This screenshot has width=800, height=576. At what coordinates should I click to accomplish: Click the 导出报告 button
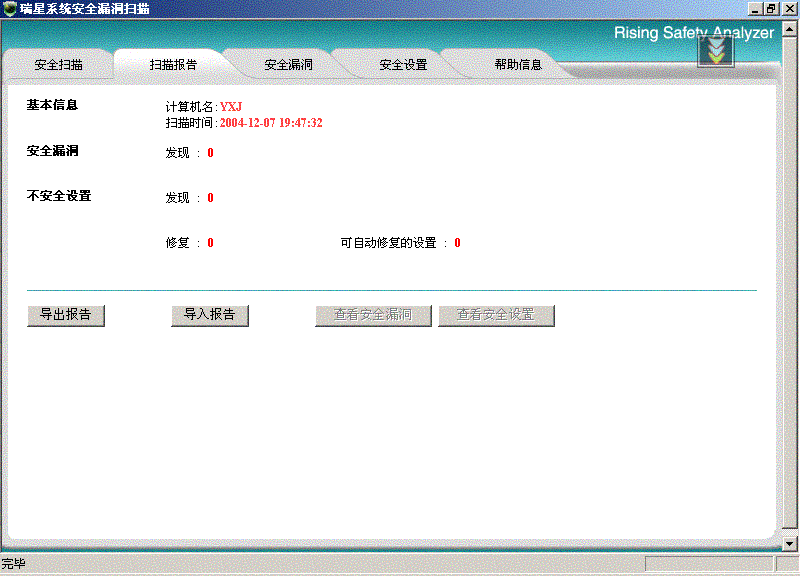tap(66, 315)
